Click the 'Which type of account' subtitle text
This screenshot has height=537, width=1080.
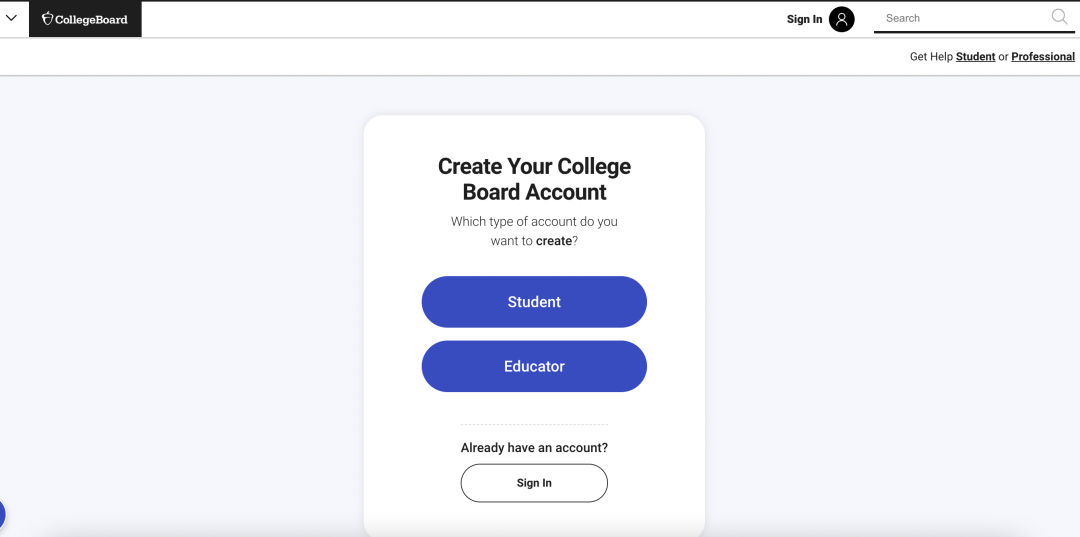[534, 222]
